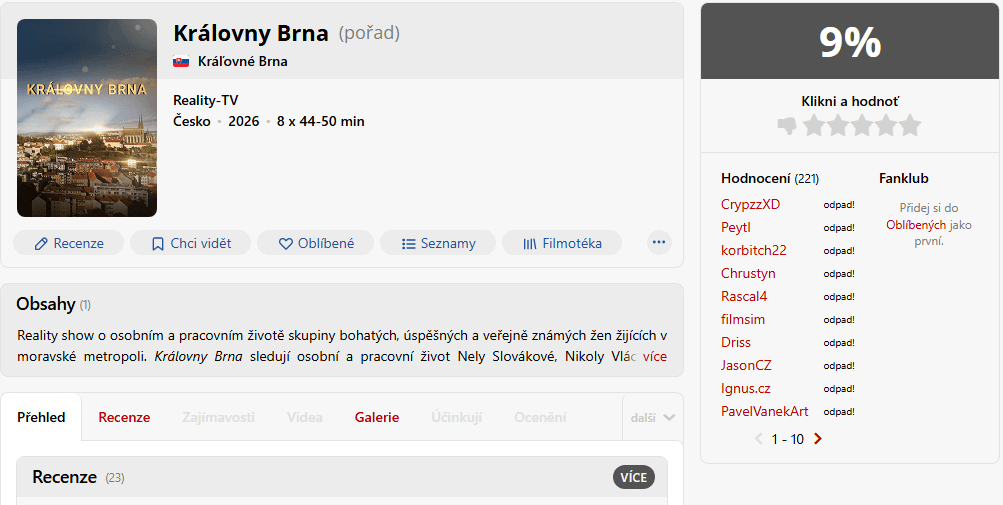Expand the synopsis with 'více' link
1003x505 pixels.
pos(654,356)
